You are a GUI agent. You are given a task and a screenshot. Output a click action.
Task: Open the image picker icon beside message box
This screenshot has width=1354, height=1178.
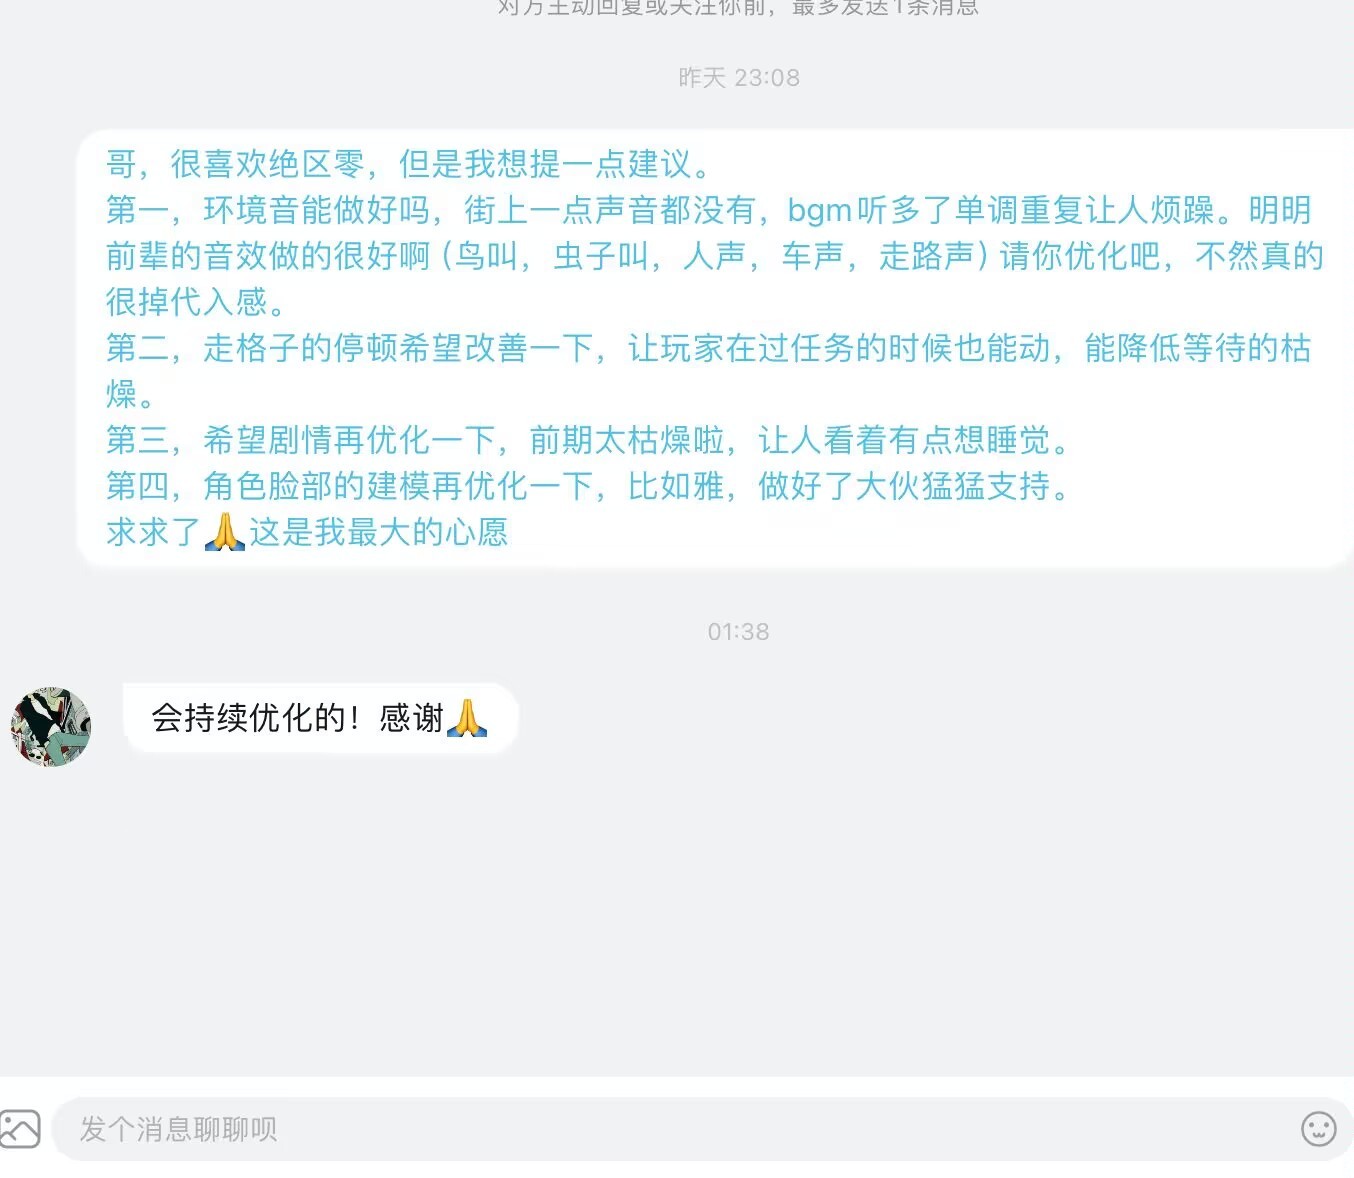point(19,1129)
